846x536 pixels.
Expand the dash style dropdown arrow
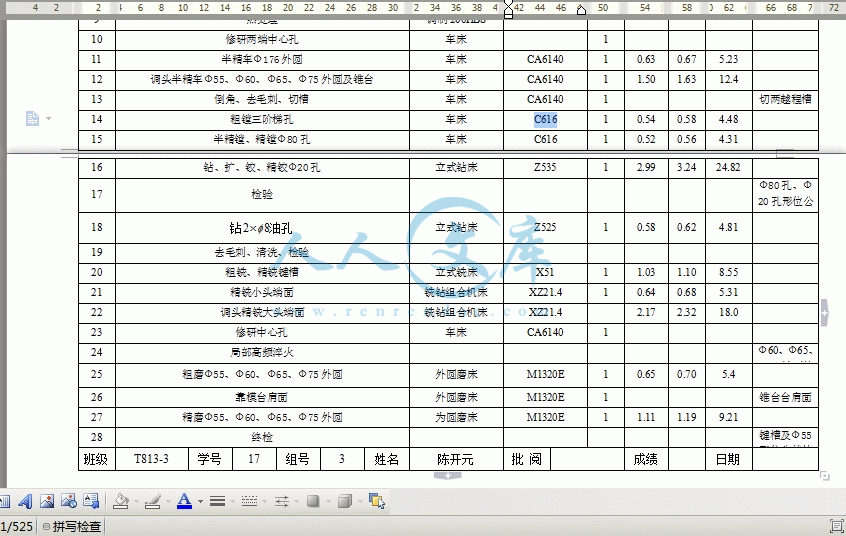pyautogui.click(x=264, y=502)
